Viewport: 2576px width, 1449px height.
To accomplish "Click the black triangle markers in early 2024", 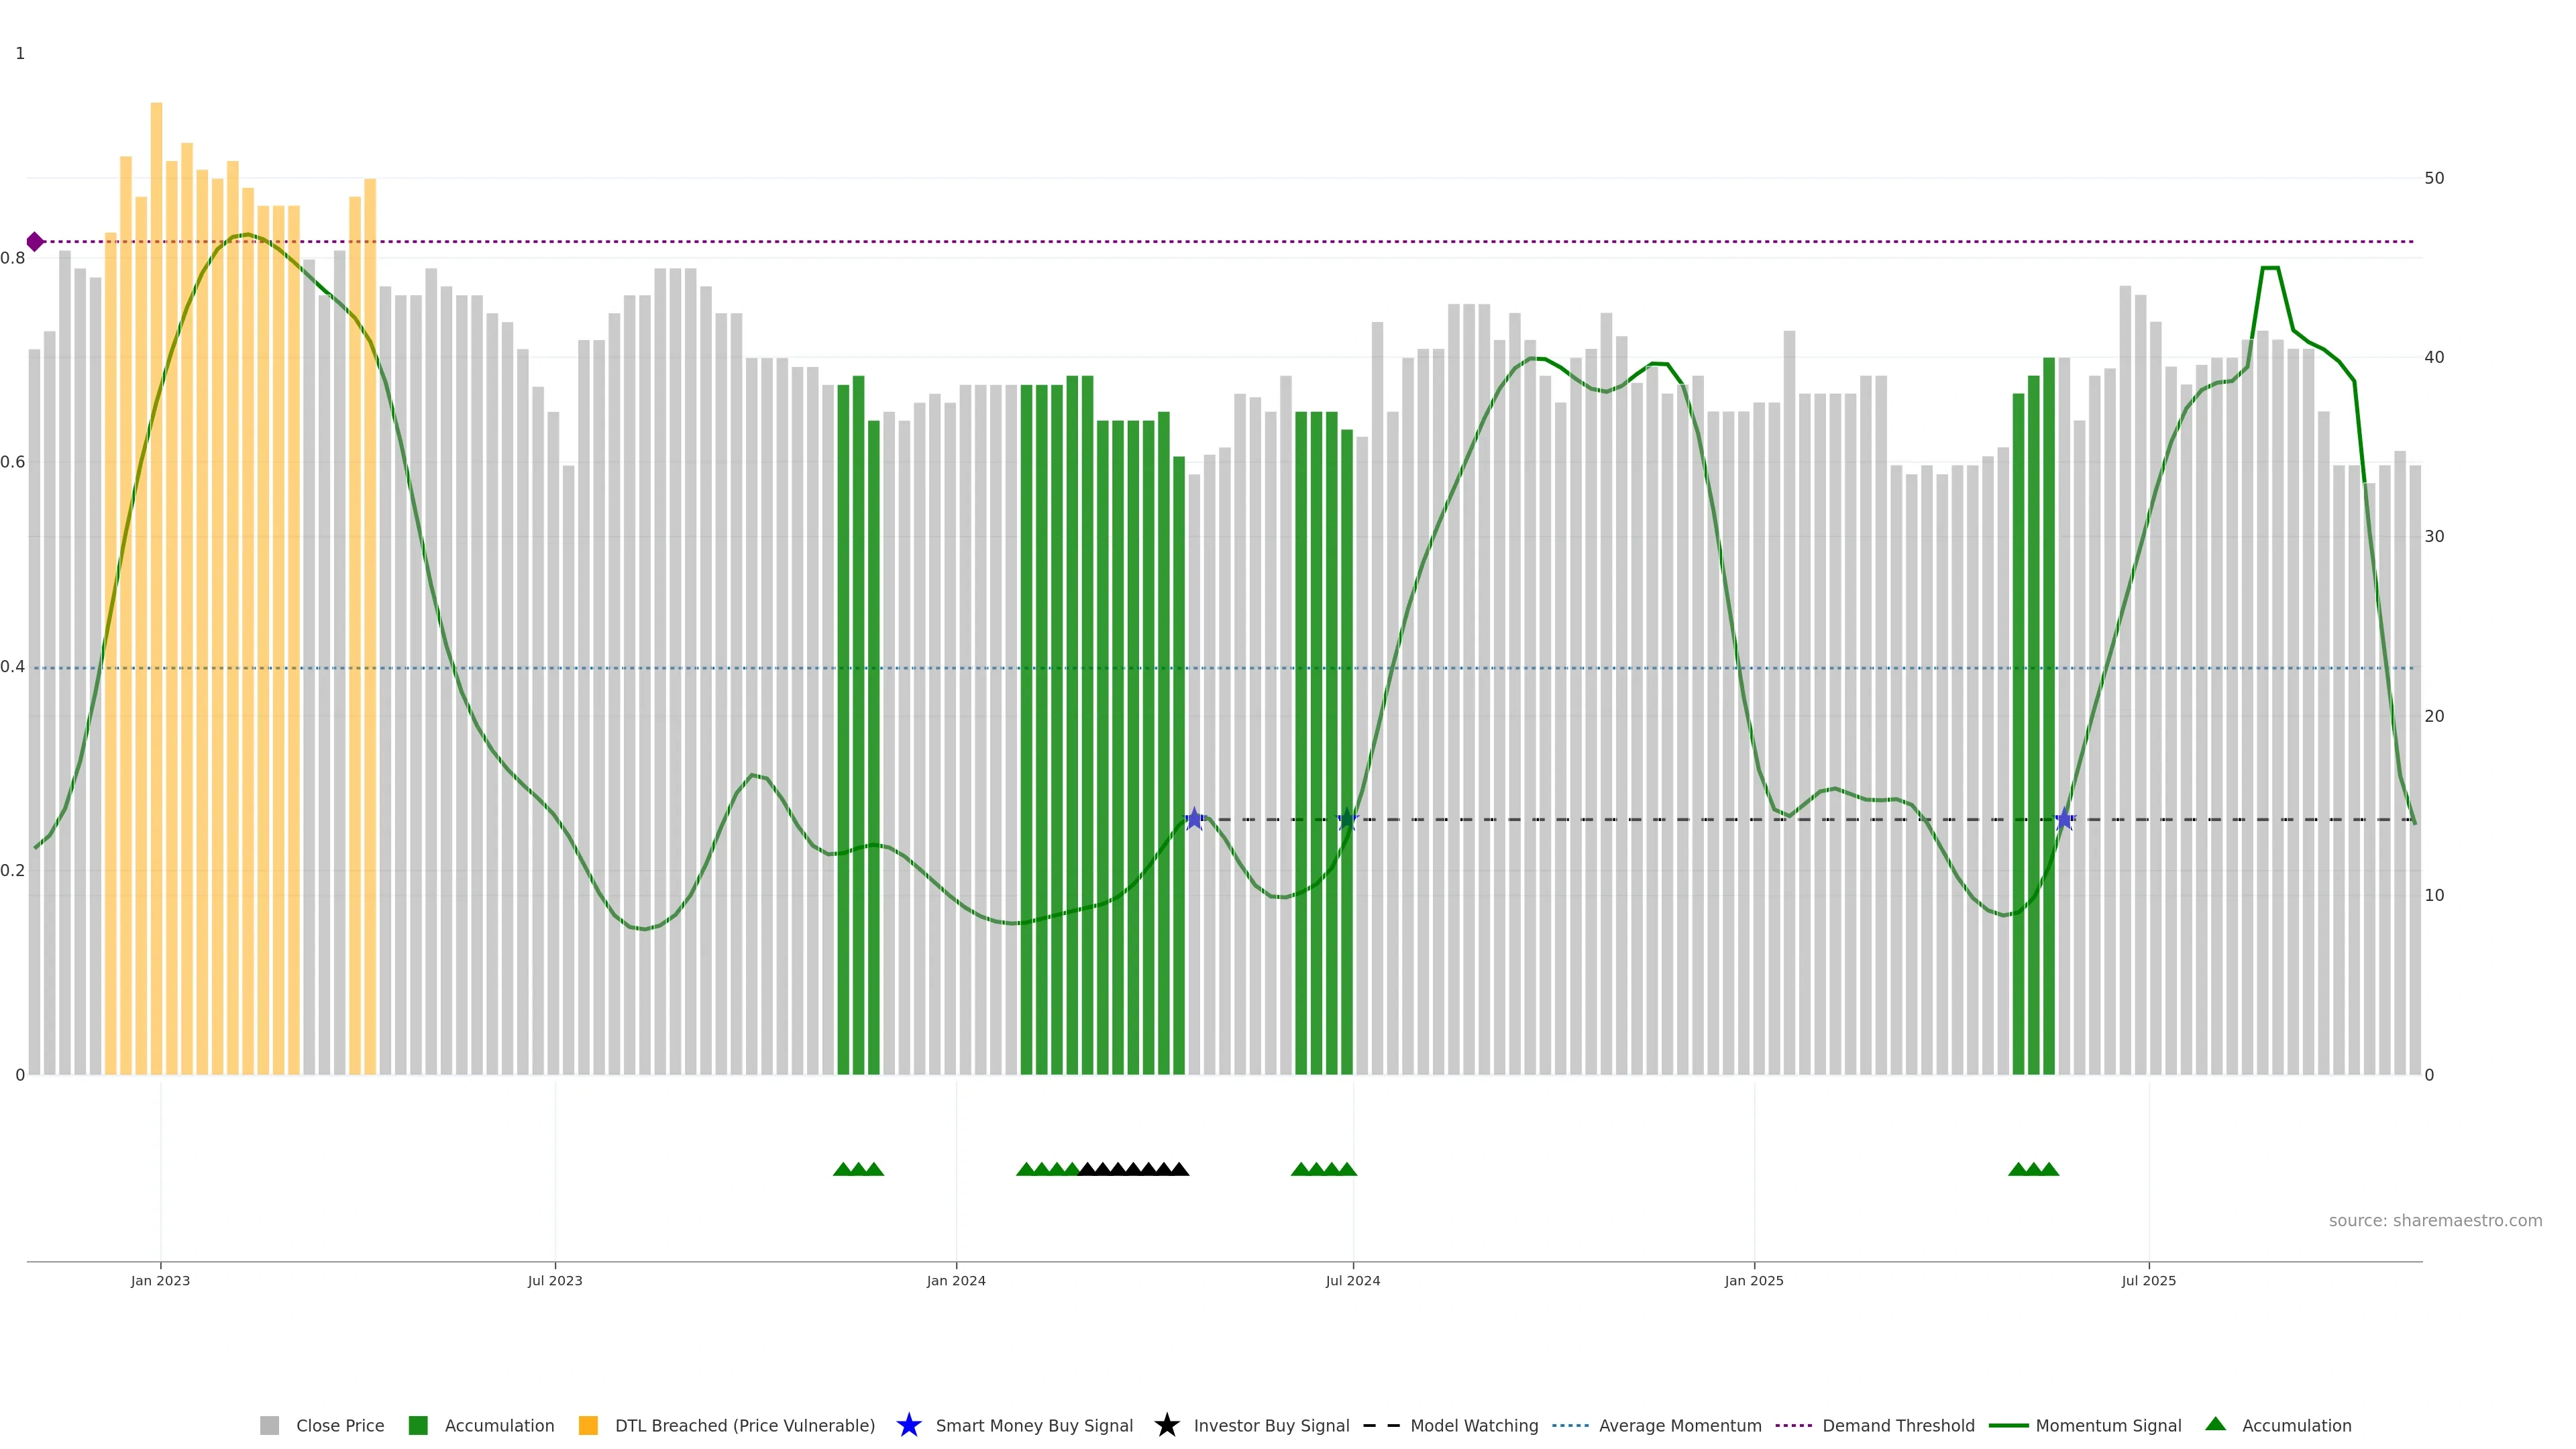I will (x=1133, y=1169).
